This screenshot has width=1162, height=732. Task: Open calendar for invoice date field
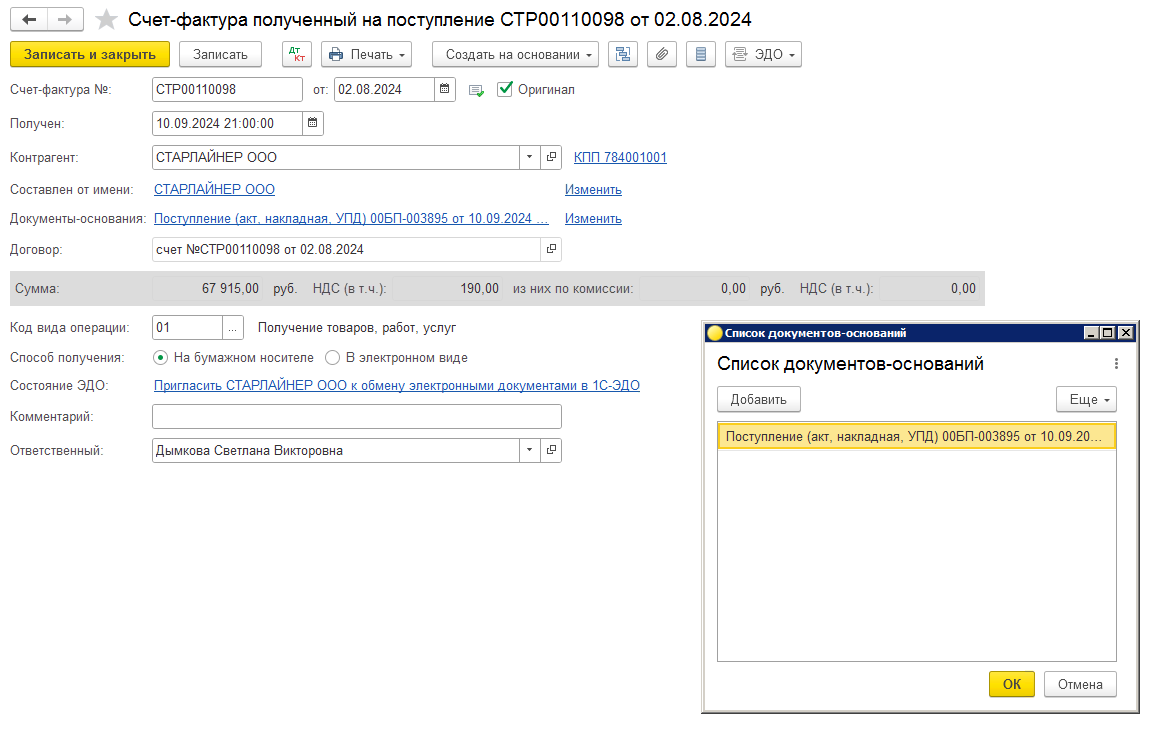point(445,90)
